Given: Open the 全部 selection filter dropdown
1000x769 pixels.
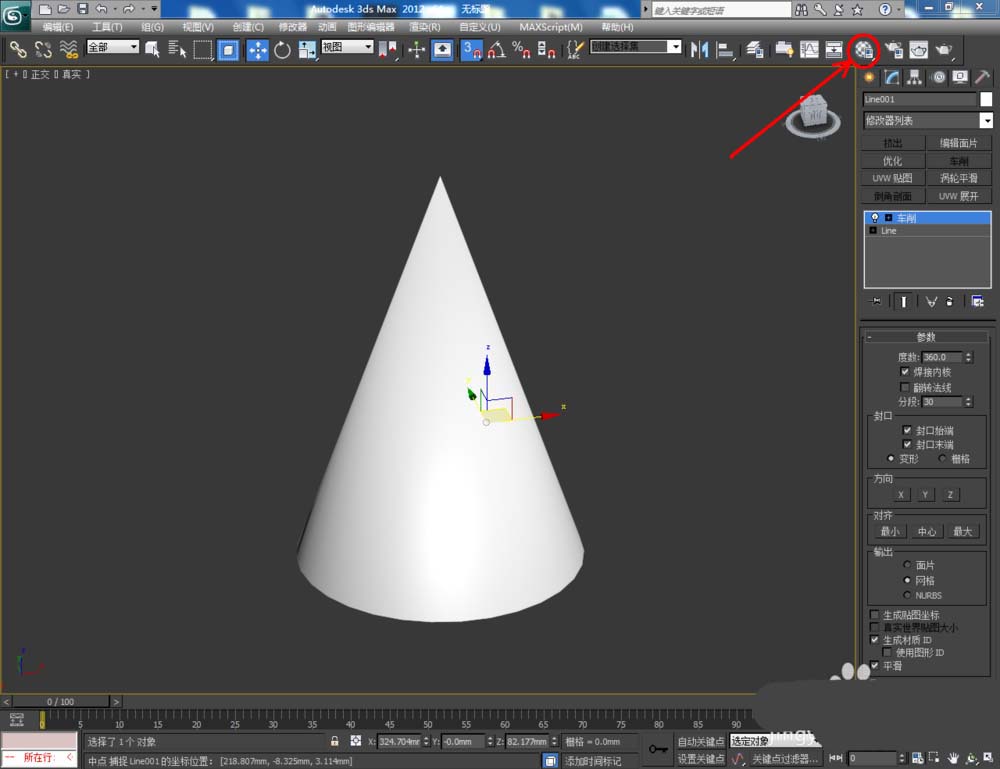Looking at the screenshot, I should click(113, 47).
